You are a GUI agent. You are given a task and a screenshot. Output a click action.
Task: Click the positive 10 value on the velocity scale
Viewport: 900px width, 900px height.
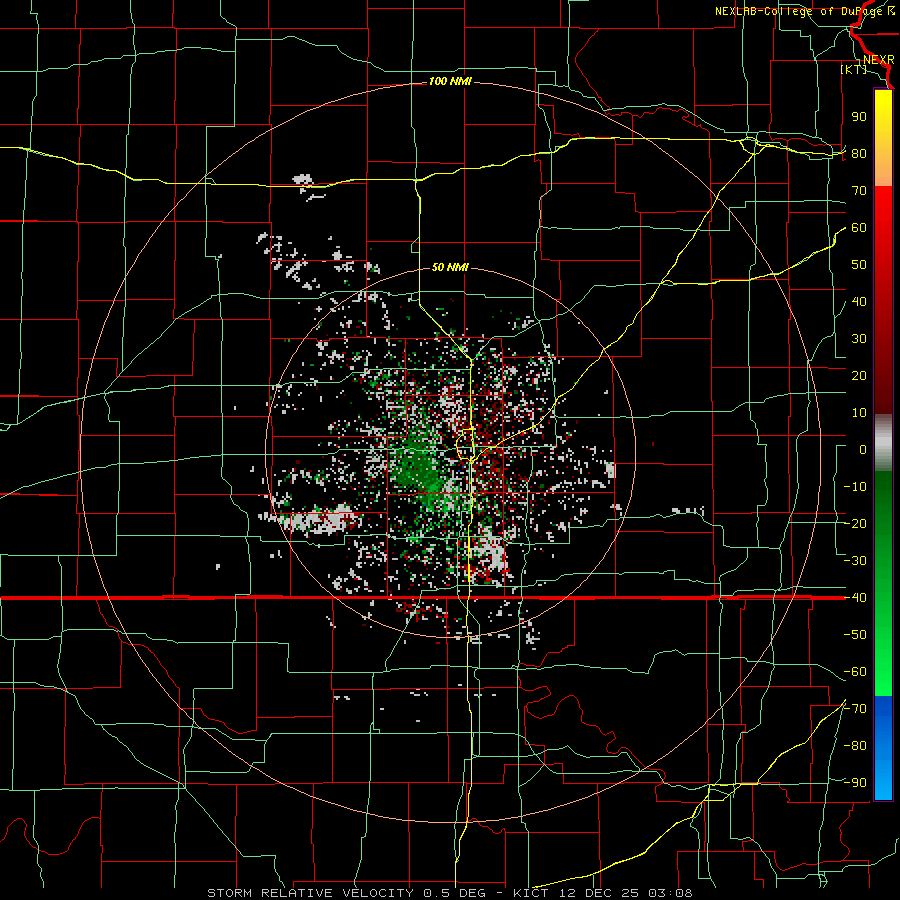pyautogui.click(x=859, y=413)
